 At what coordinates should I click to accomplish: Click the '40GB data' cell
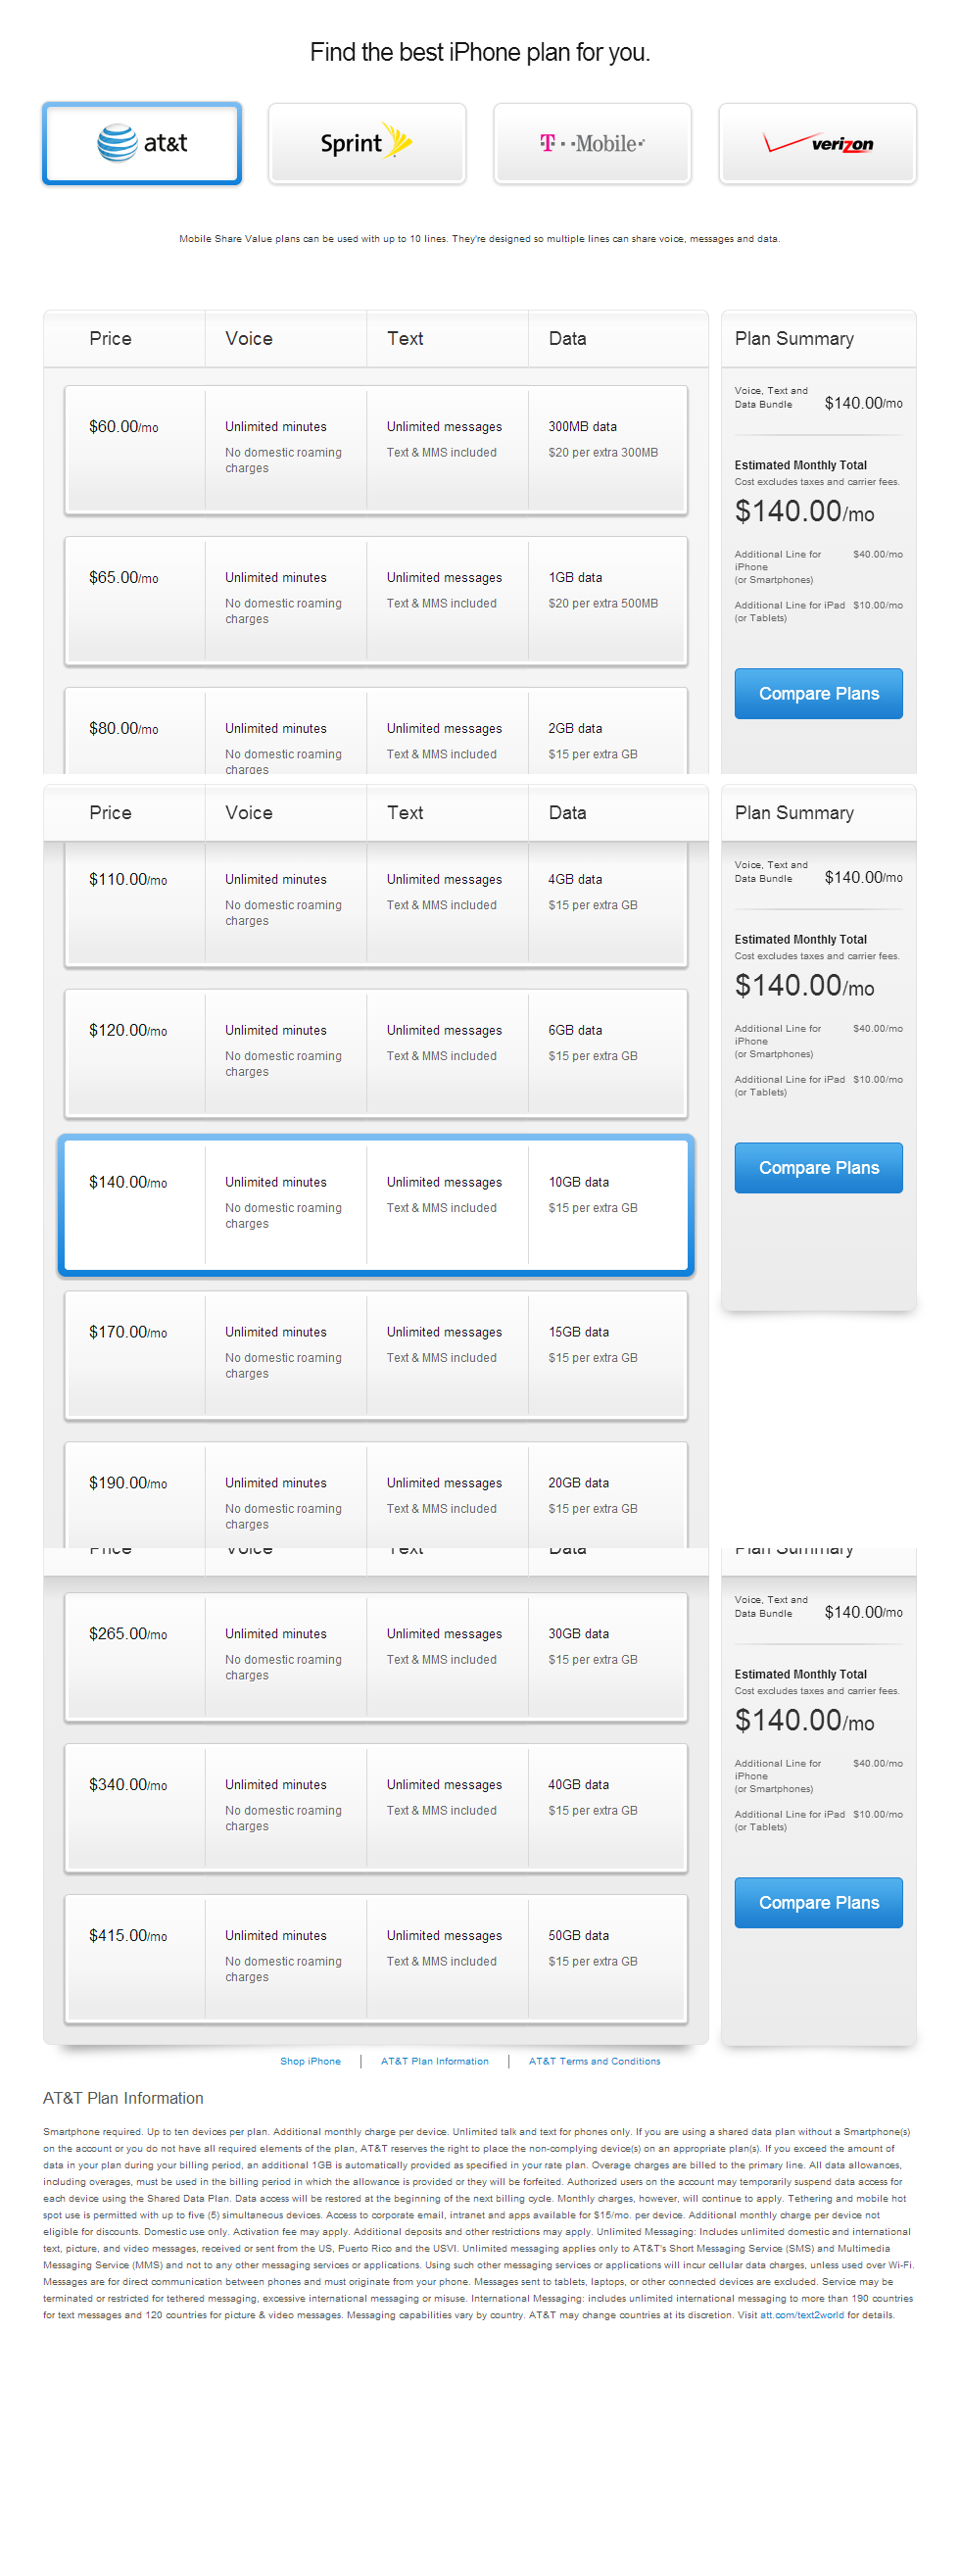(x=578, y=1785)
